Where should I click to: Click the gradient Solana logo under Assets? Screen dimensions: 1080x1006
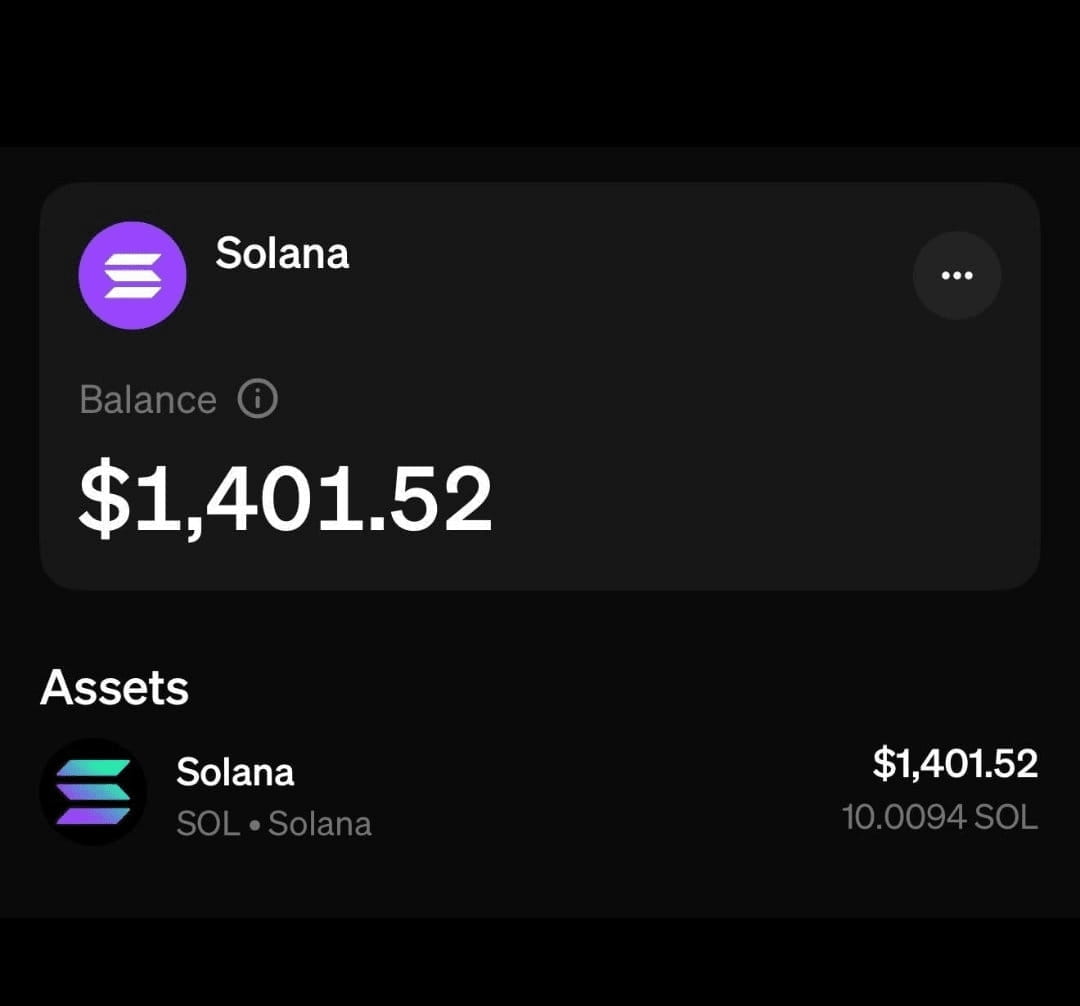93,792
